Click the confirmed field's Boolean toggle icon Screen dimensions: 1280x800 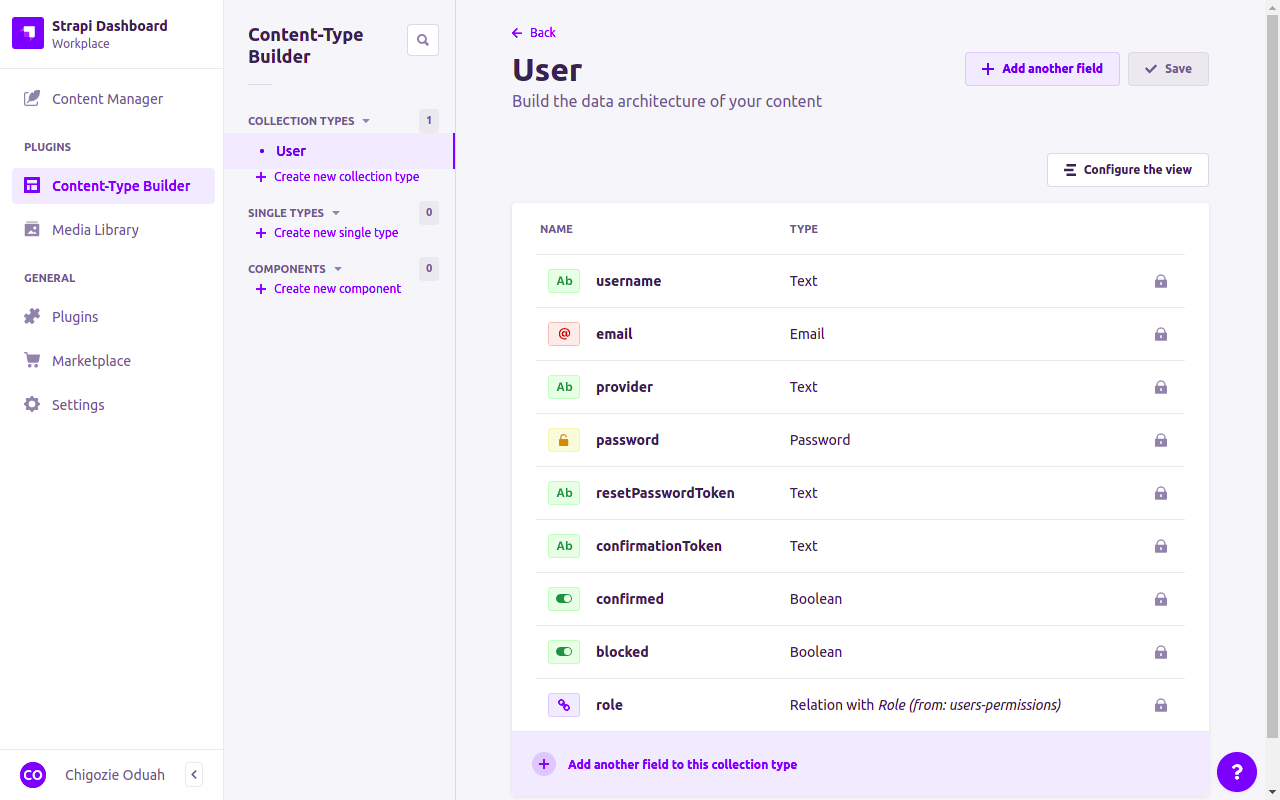point(564,599)
